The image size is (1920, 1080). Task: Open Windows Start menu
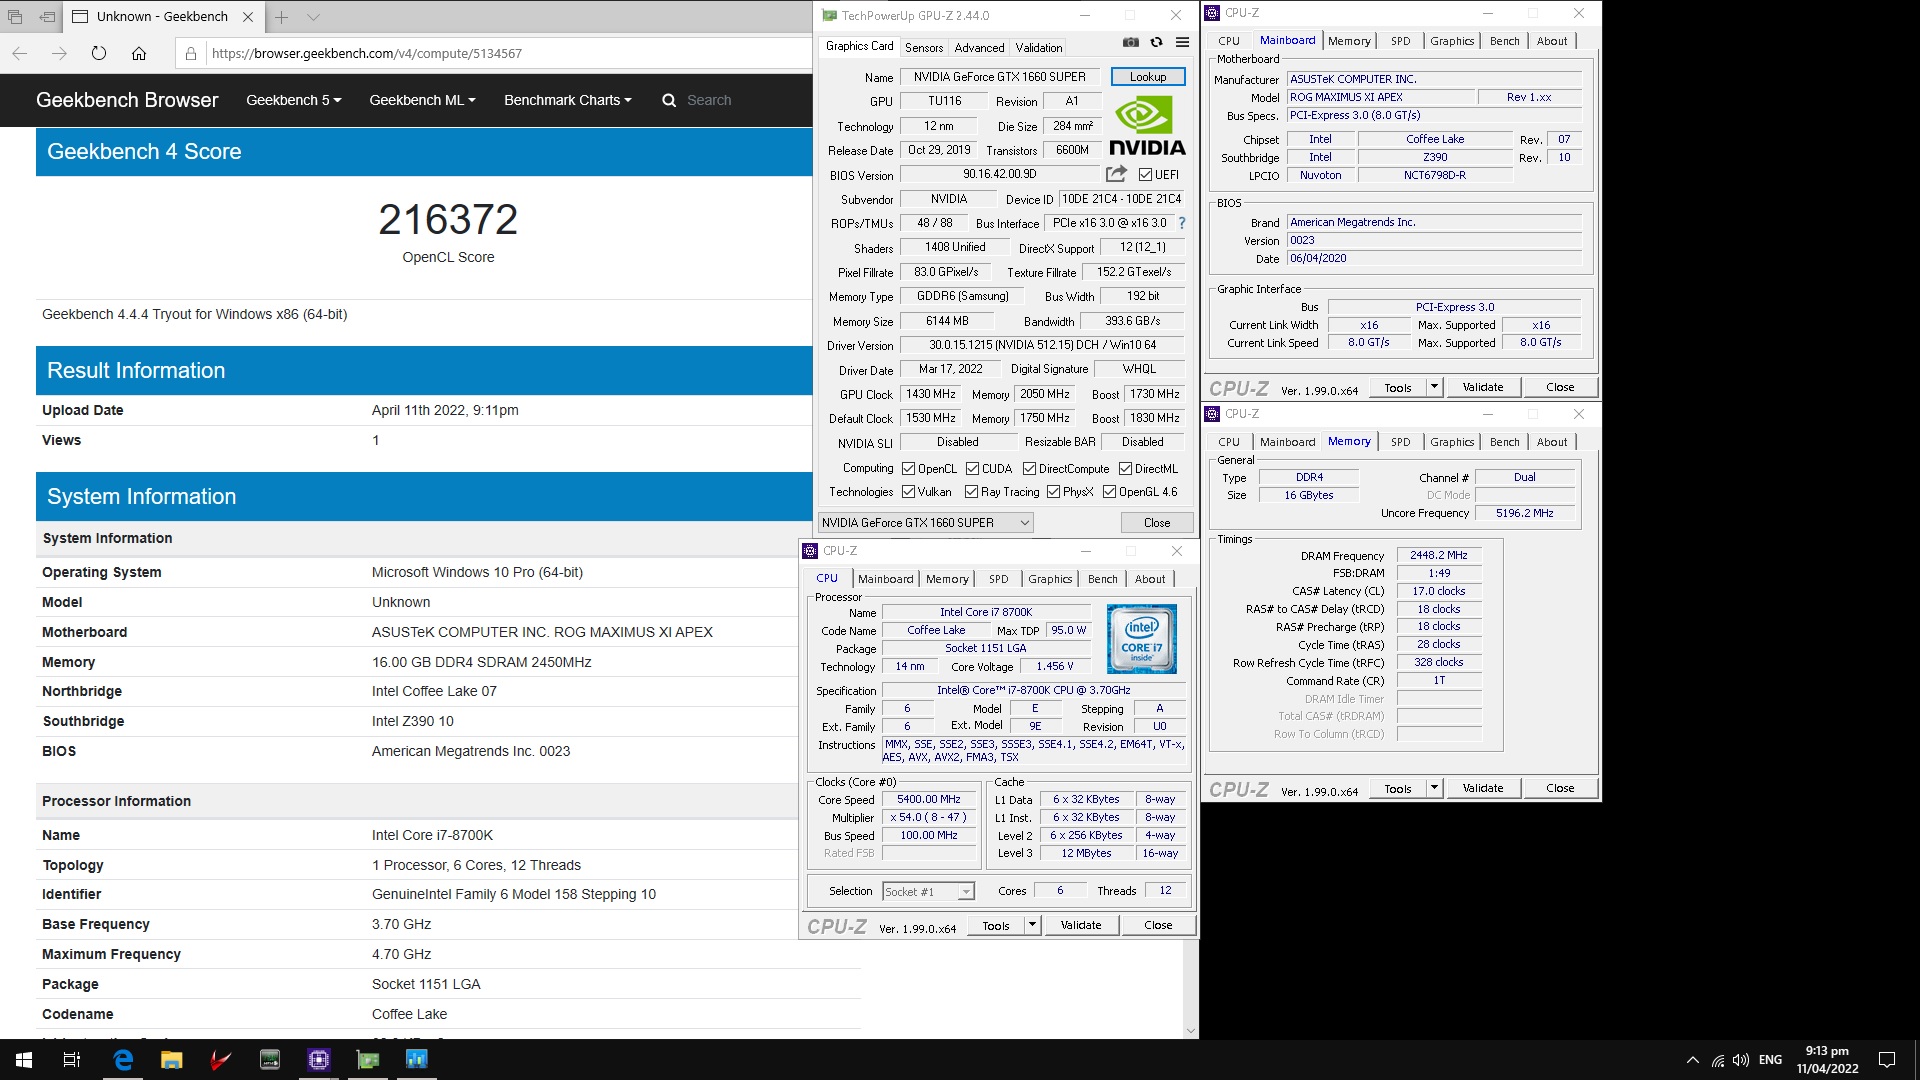coord(24,1060)
